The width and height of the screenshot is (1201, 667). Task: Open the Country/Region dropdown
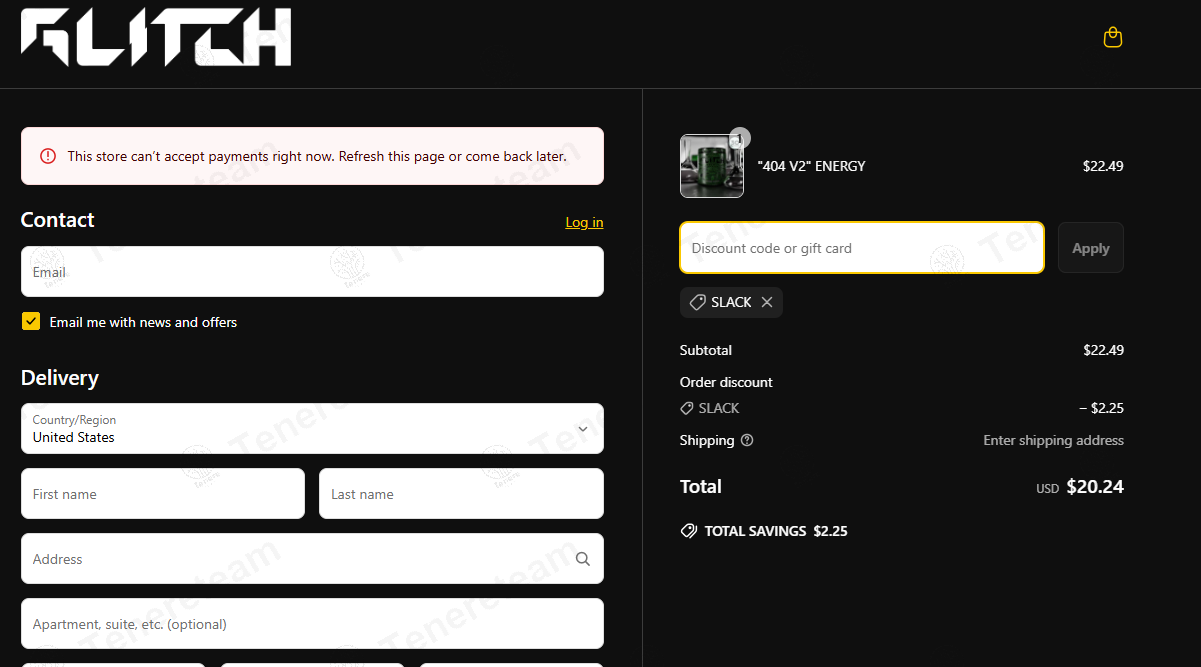coord(312,428)
